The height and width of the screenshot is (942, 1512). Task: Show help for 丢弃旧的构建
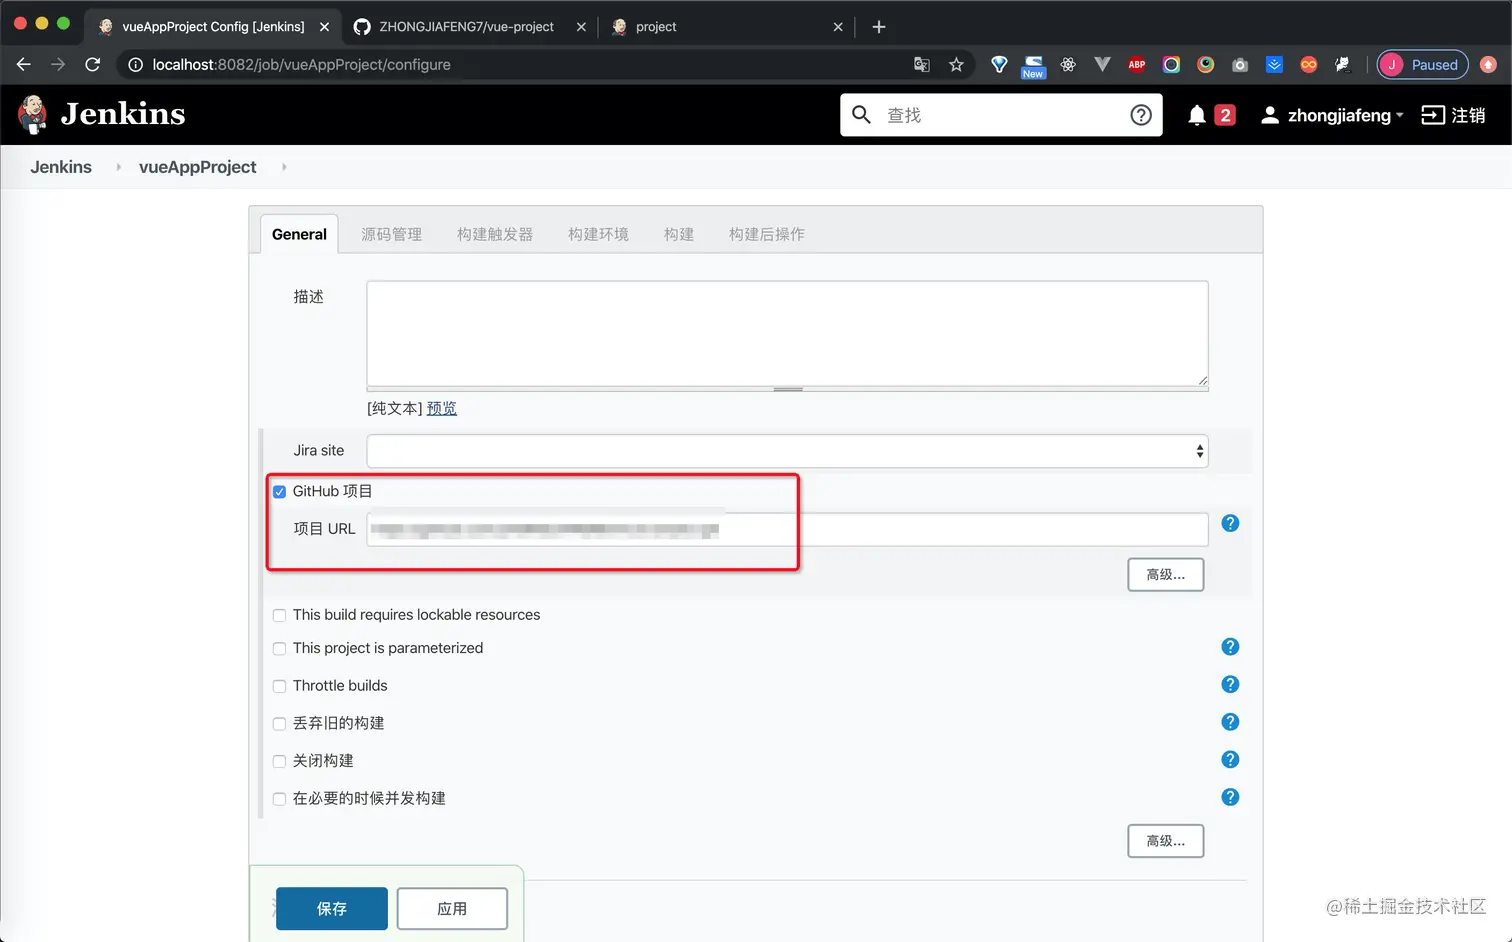1230,722
